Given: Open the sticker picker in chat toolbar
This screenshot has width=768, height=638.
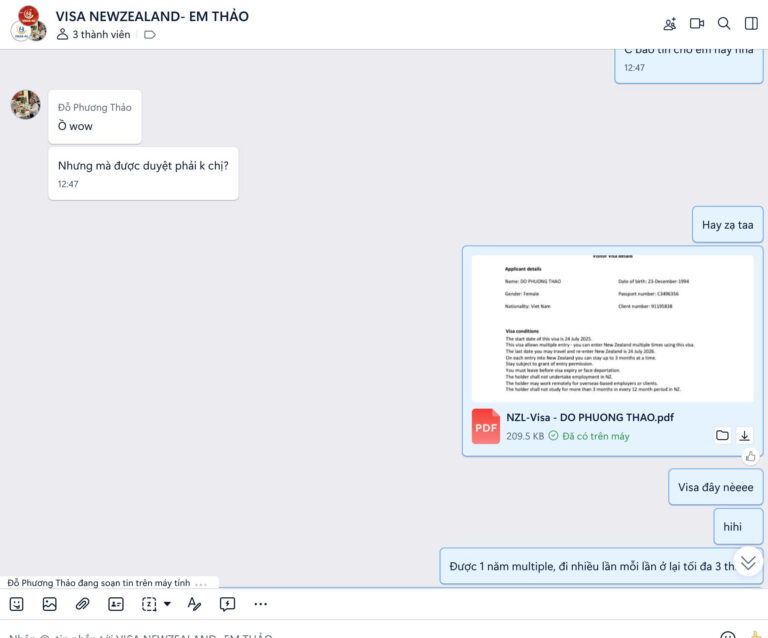Looking at the screenshot, I should coord(16,604).
